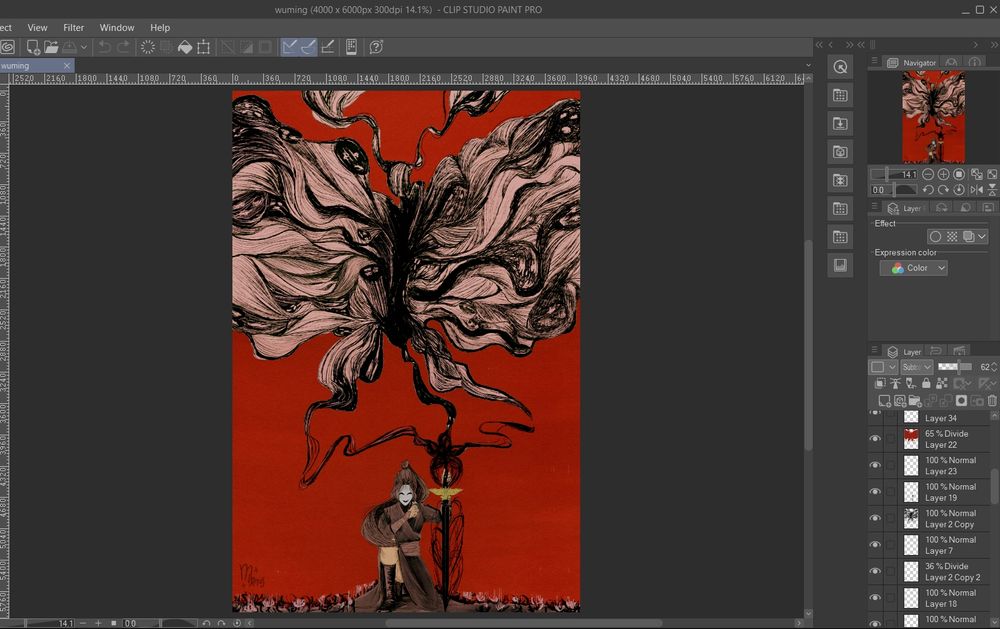Click the zoom in button in Navigator
The width and height of the screenshot is (1000, 629).
943,175
